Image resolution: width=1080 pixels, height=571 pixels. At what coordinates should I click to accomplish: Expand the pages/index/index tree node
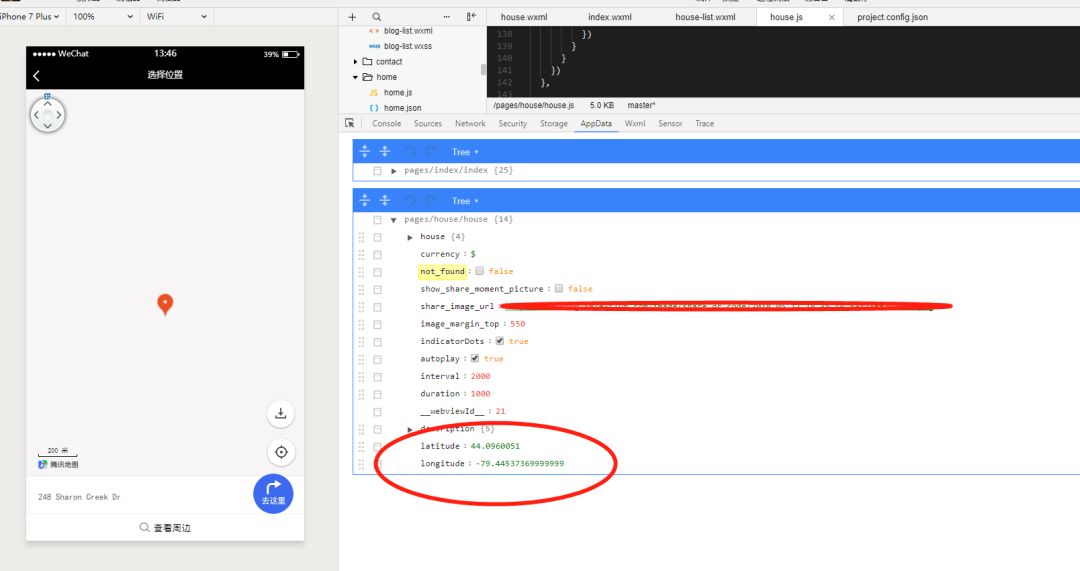click(394, 171)
